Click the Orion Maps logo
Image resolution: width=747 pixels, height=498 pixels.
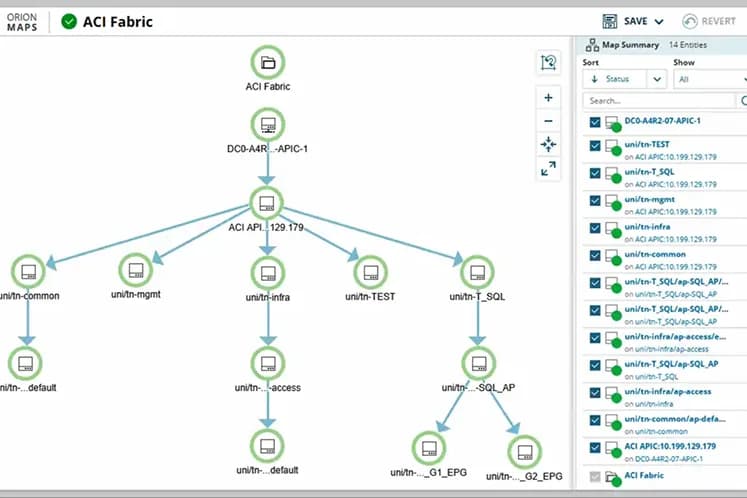22,22
